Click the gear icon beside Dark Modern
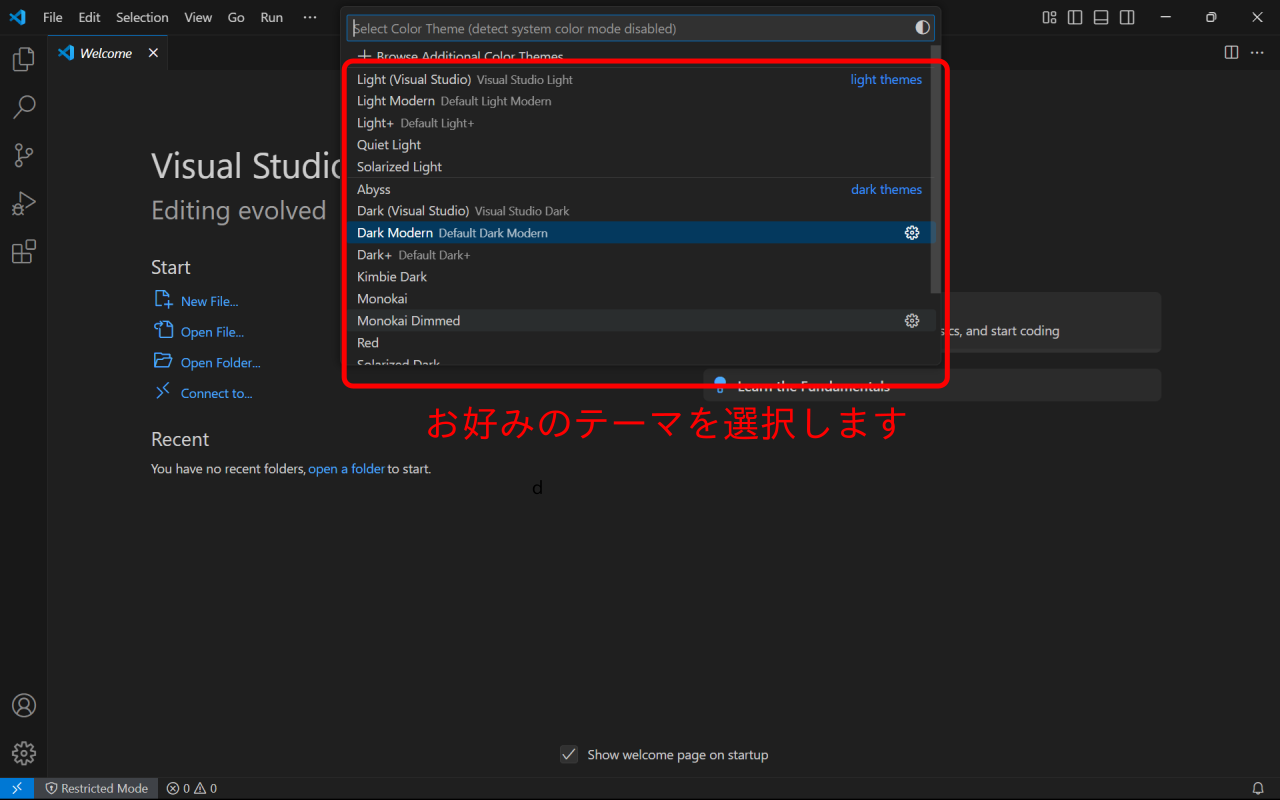 [911, 233]
